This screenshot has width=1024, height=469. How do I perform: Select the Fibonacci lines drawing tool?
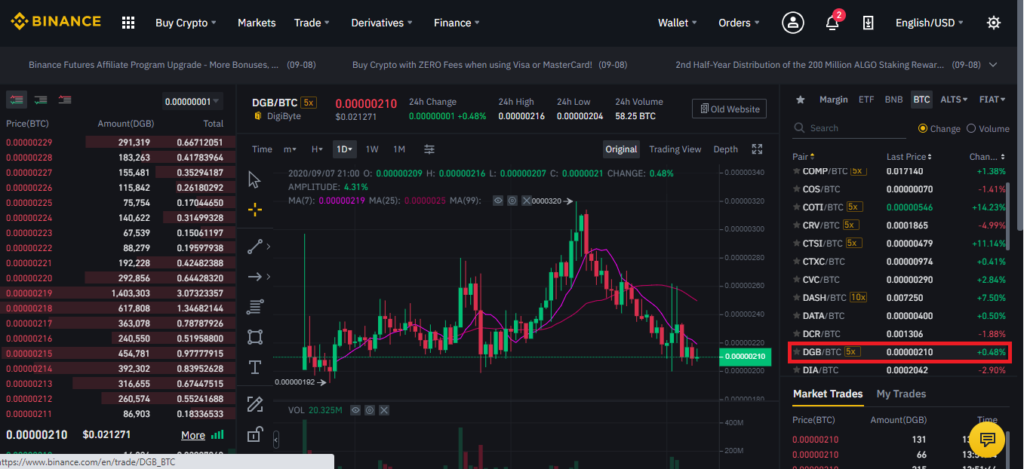pos(255,306)
